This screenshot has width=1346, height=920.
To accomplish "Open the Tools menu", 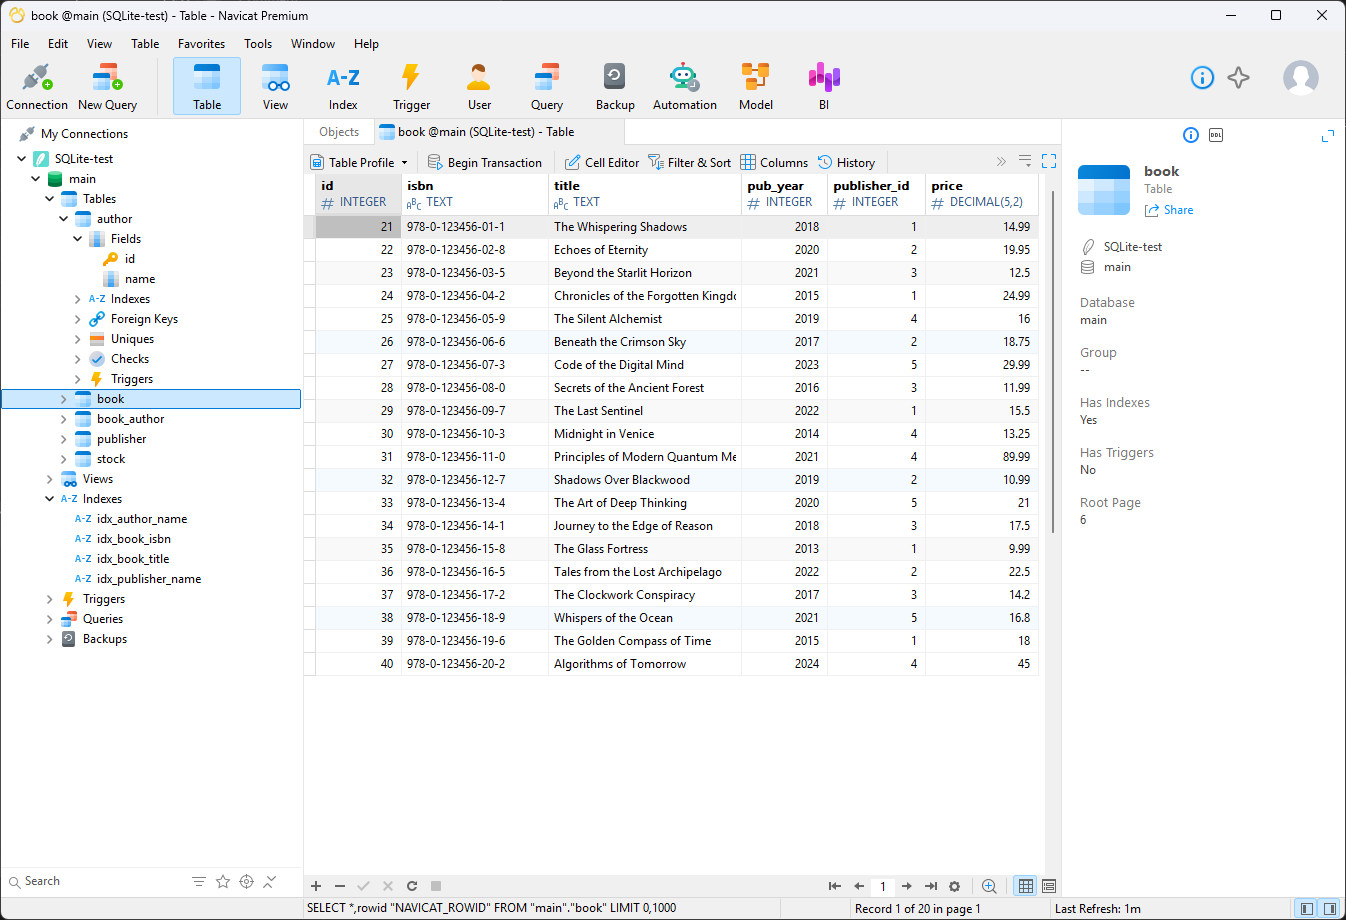I will 258,44.
